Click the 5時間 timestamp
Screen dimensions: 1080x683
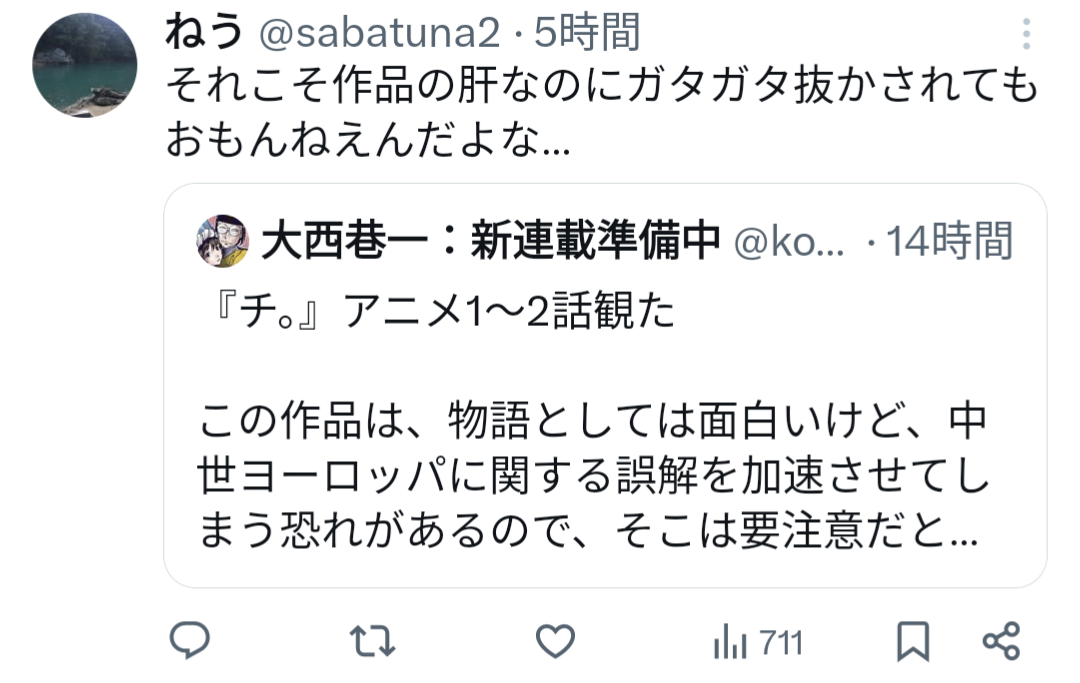coord(588,32)
